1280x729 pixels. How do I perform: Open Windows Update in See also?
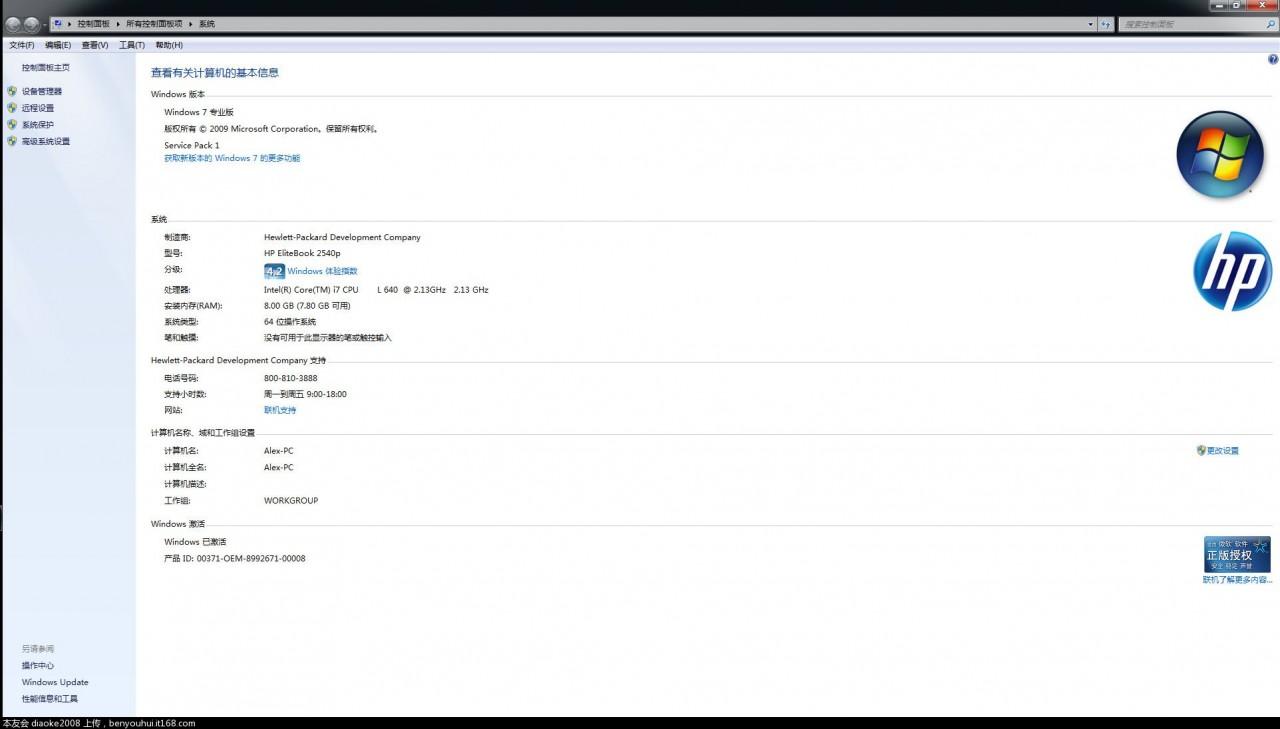pos(55,682)
